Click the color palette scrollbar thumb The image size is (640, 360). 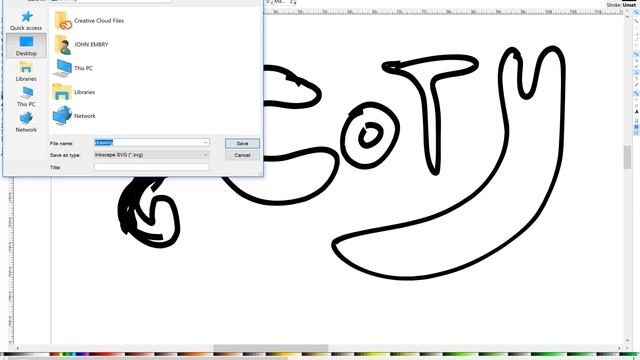tap(147, 358)
